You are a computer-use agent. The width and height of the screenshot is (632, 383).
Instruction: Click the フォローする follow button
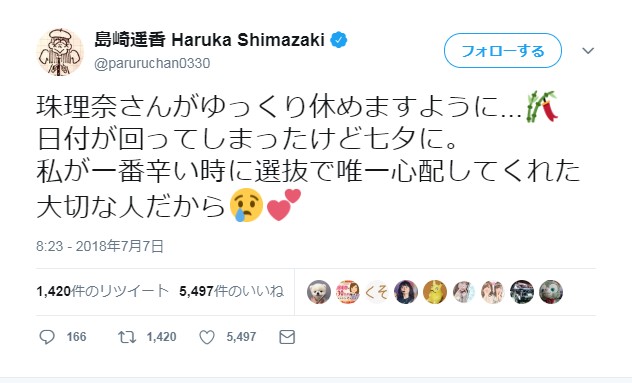pos(503,50)
